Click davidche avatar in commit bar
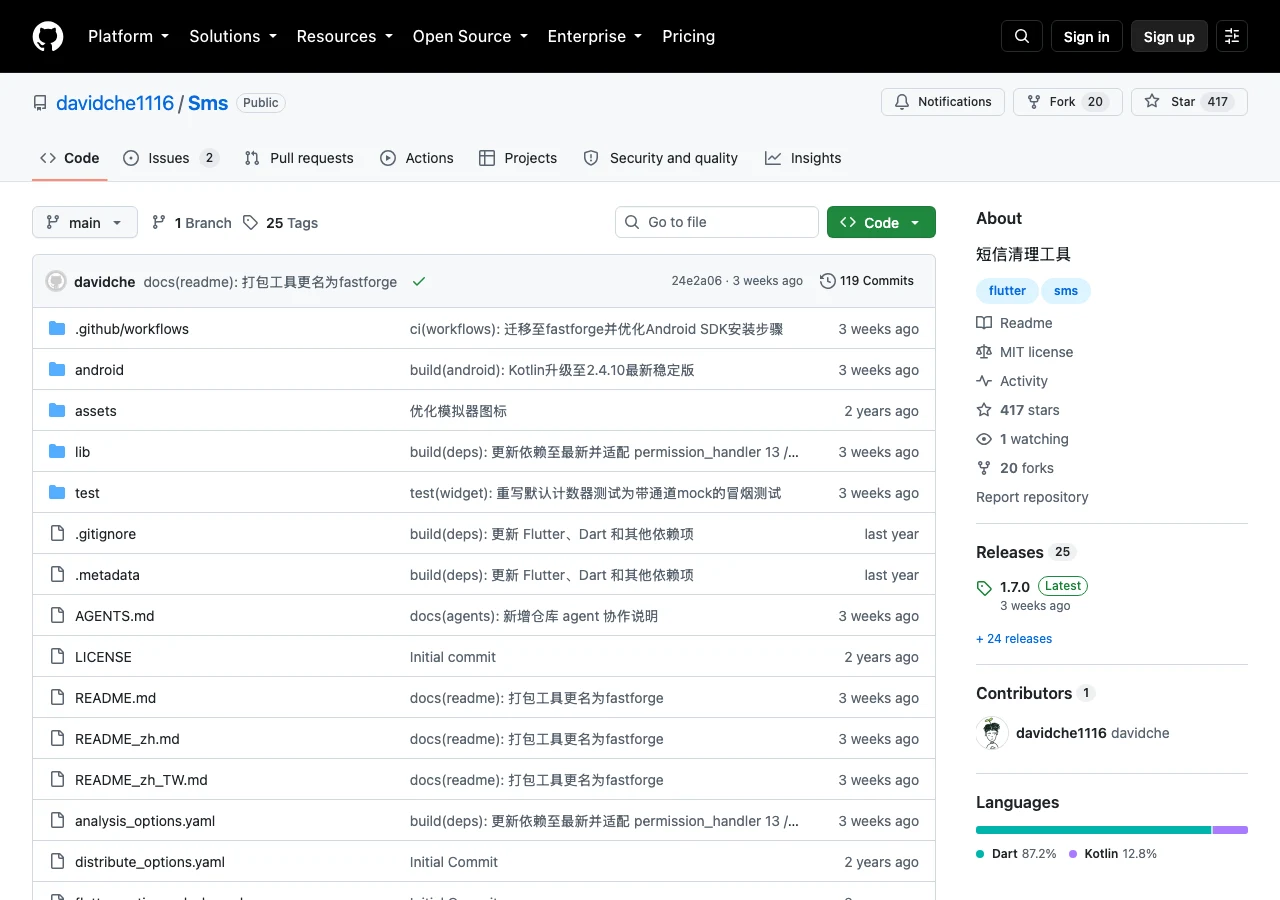The width and height of the screenshot is (1280, 900). click(x=56, y=282)
